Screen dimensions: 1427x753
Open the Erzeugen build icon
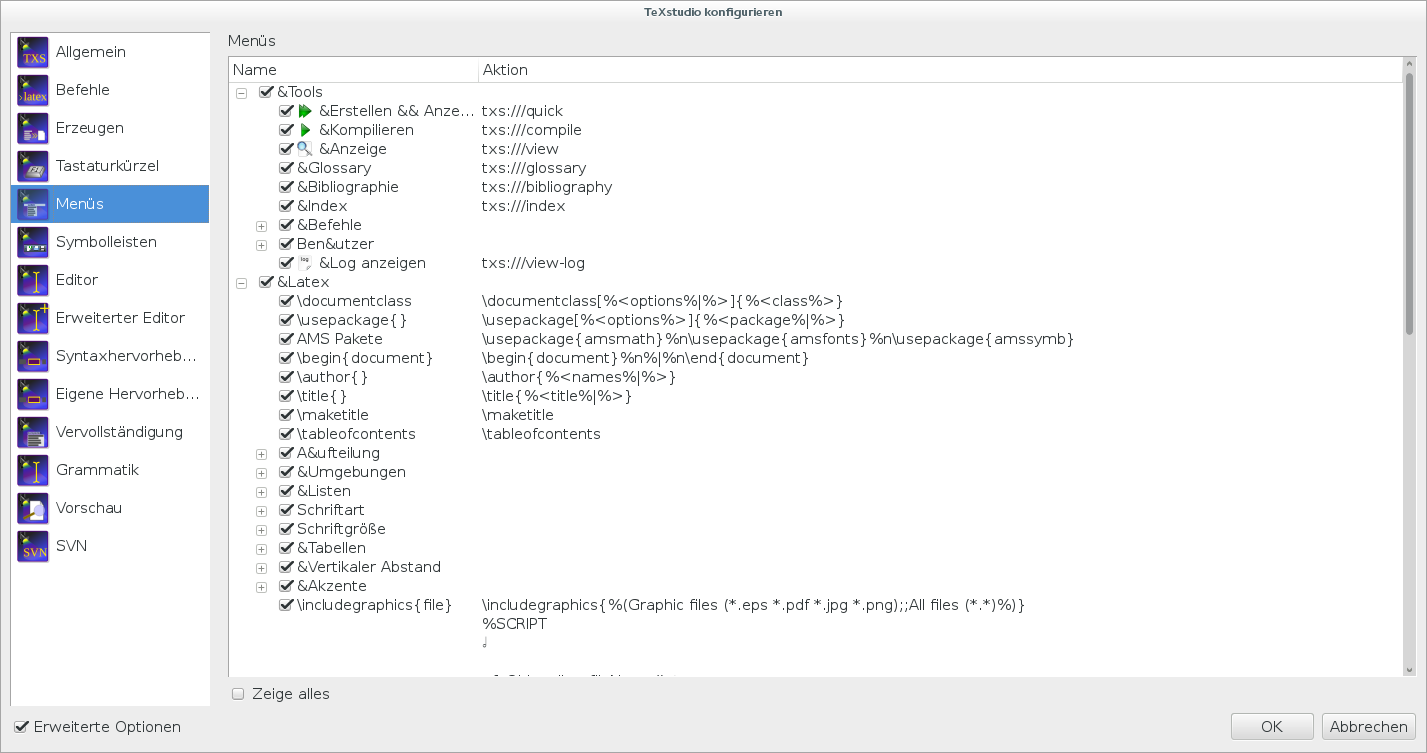[33, 128]
